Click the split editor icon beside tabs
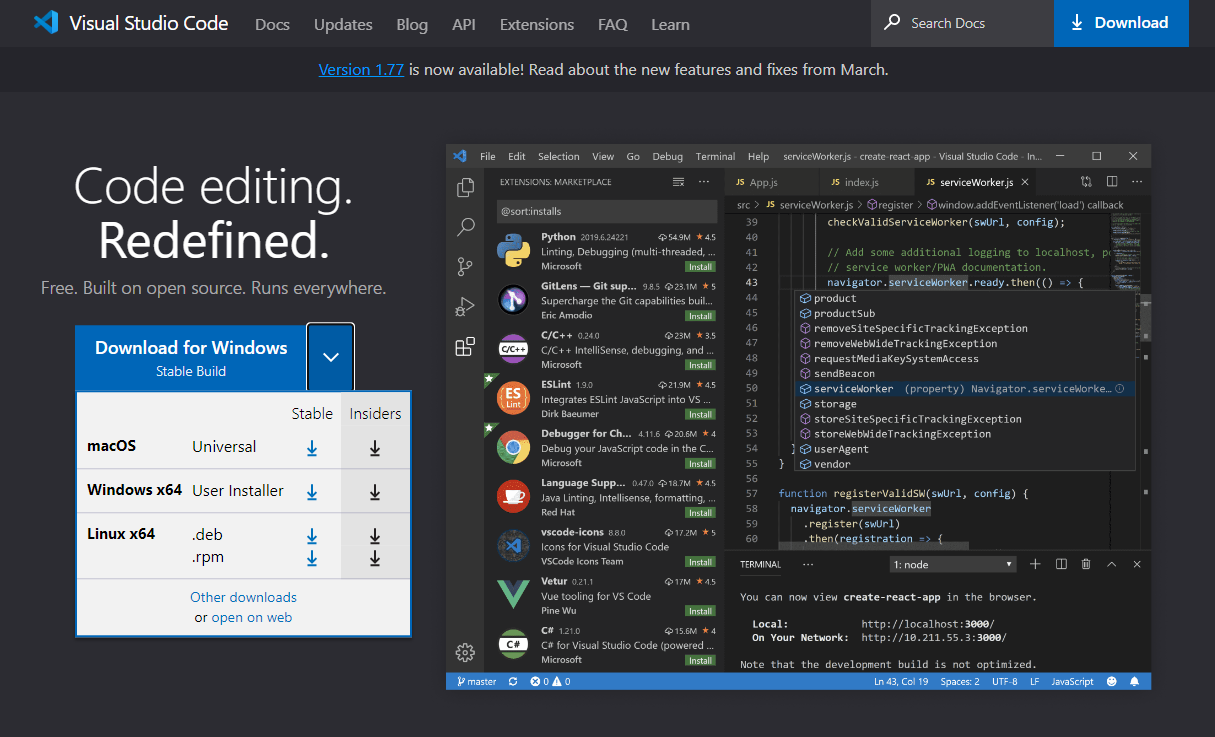 [x=1111, y=182]
